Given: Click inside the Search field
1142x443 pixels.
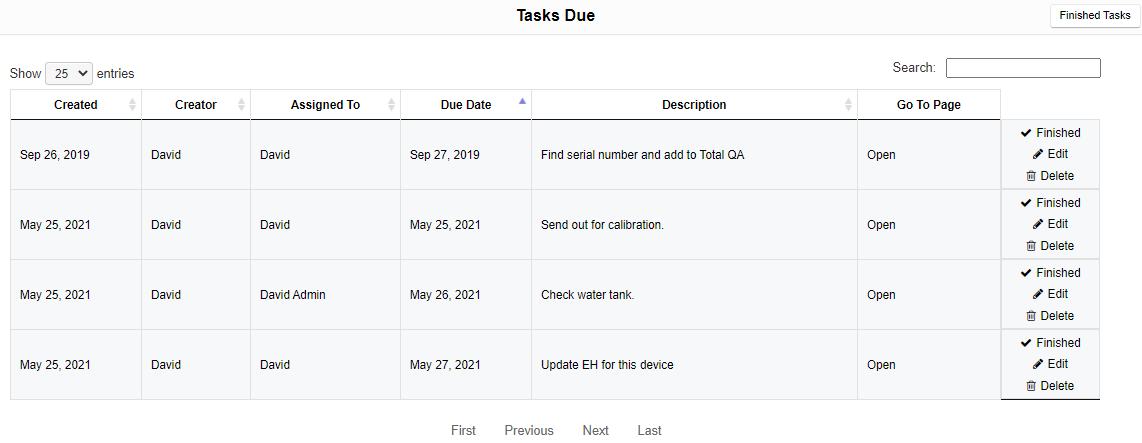Looking at the screenshot, I should [1023, 68].
